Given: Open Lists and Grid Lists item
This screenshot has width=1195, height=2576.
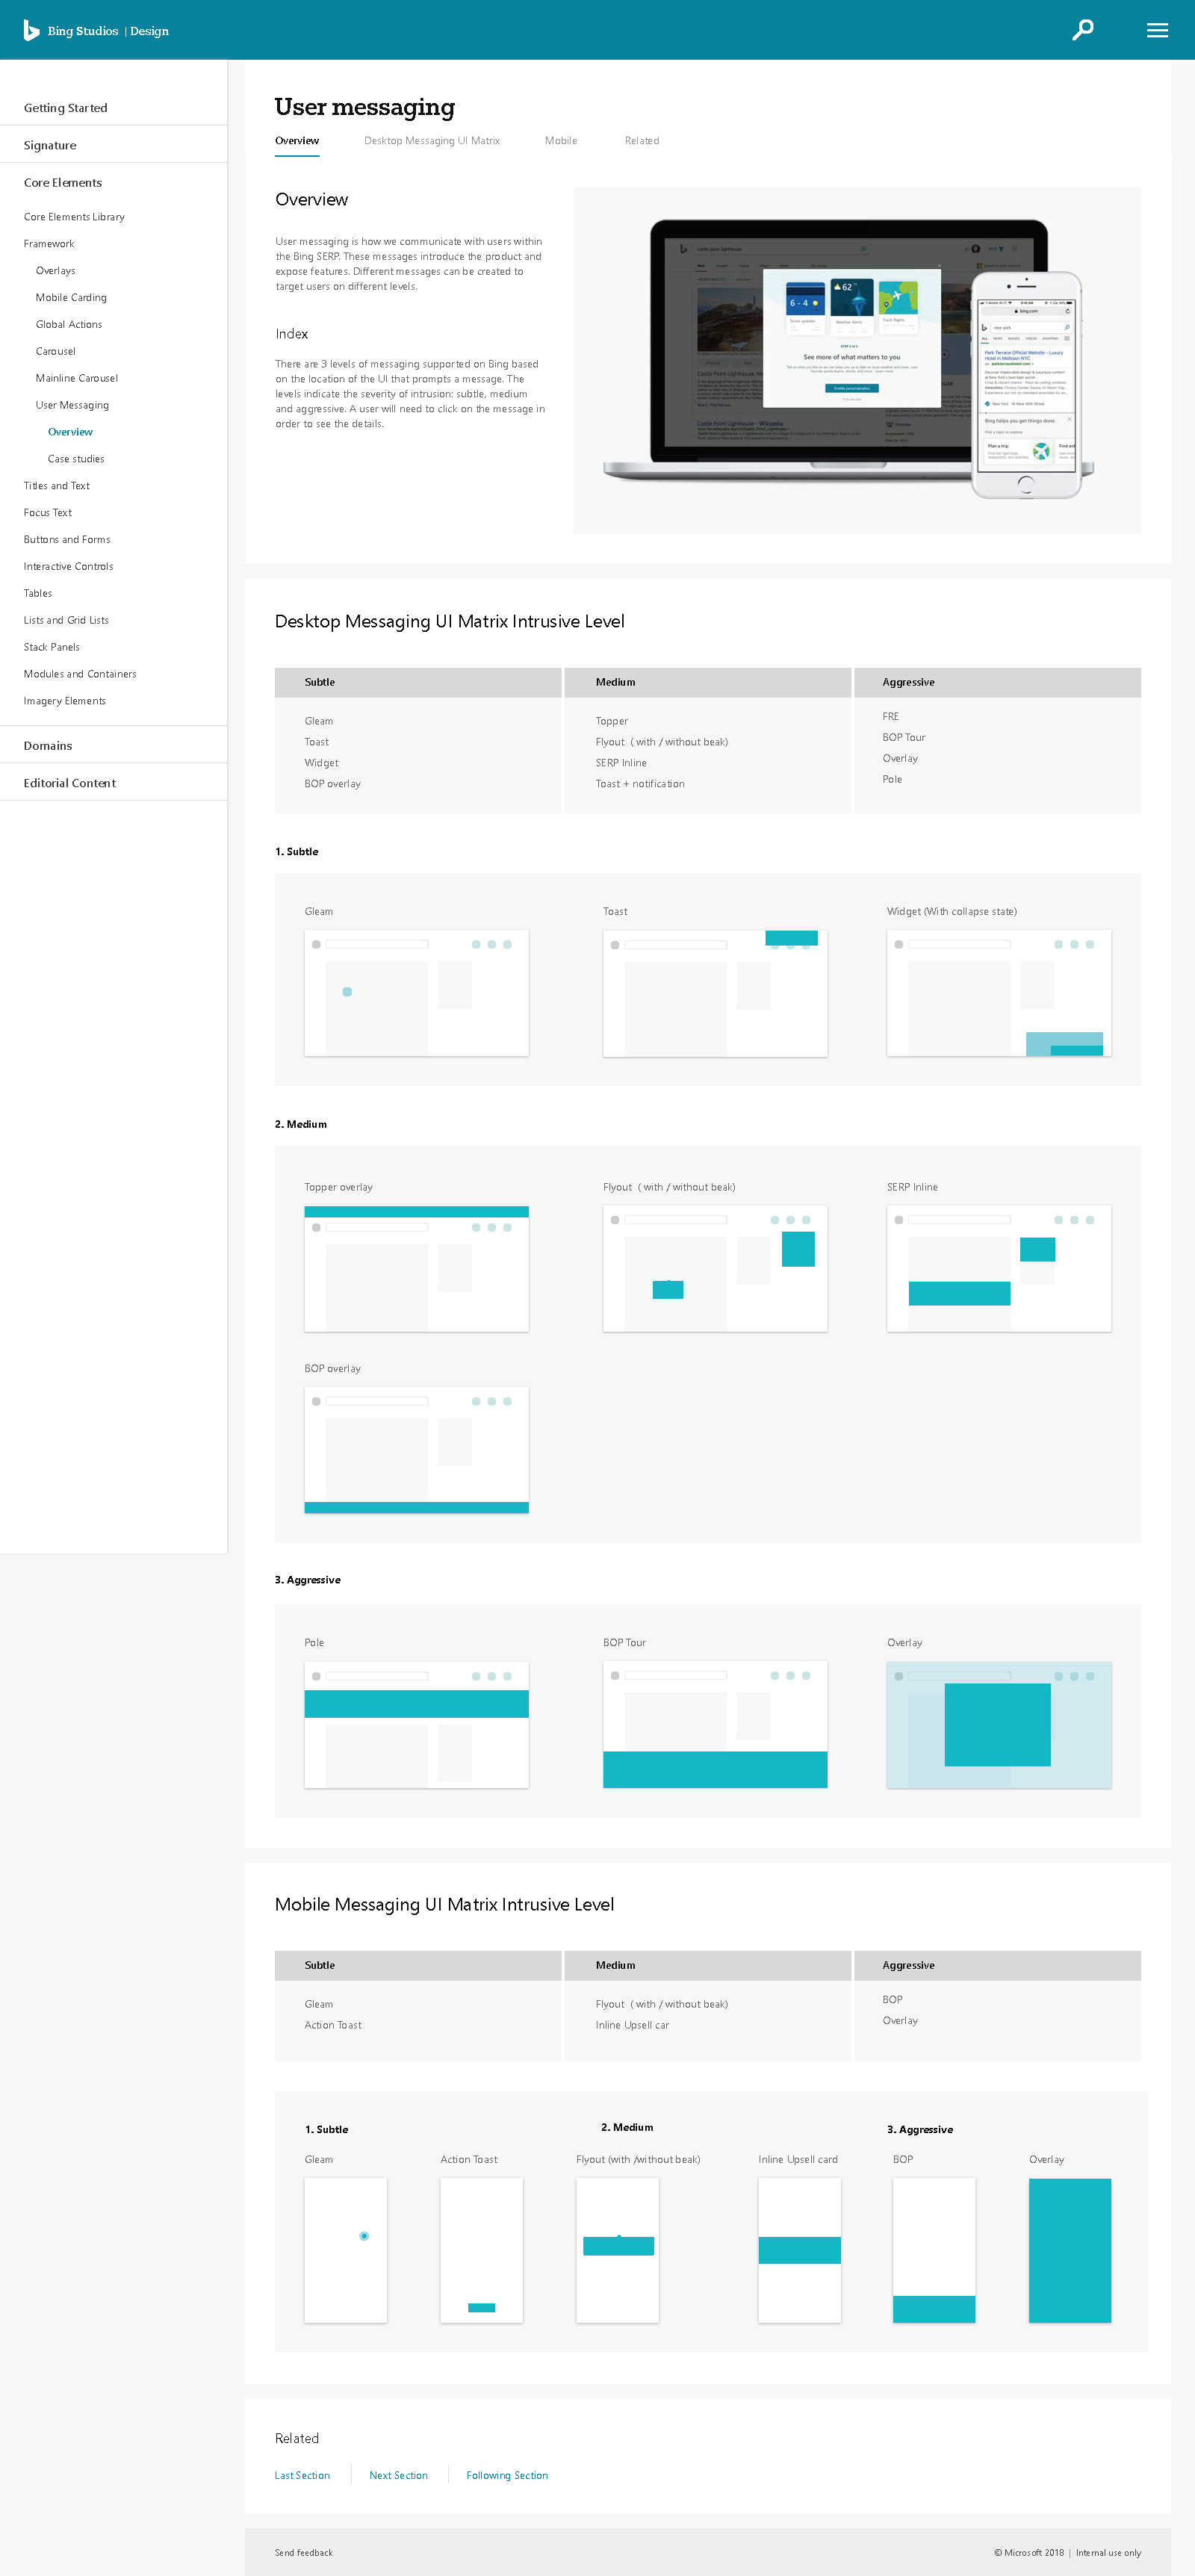Looking at the screenshot, I should 66,621.
